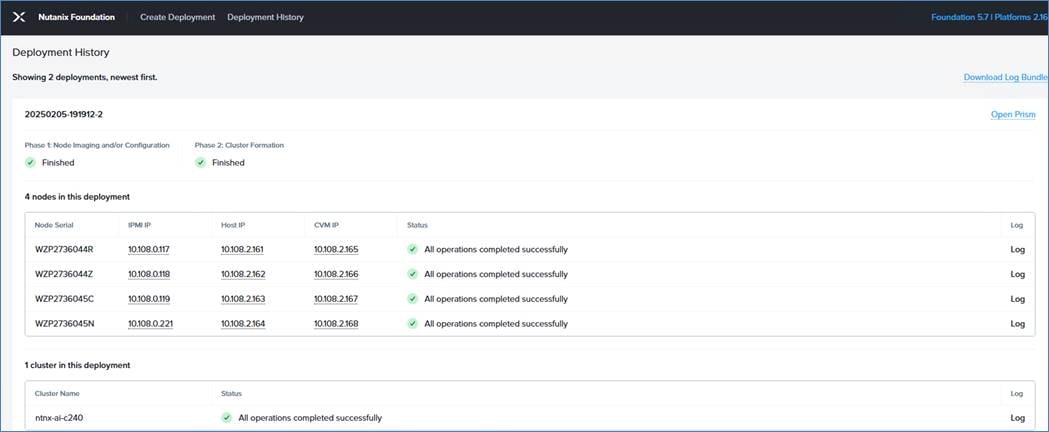
Task: Click the Nutanix Foundation title
Action: 76,17
